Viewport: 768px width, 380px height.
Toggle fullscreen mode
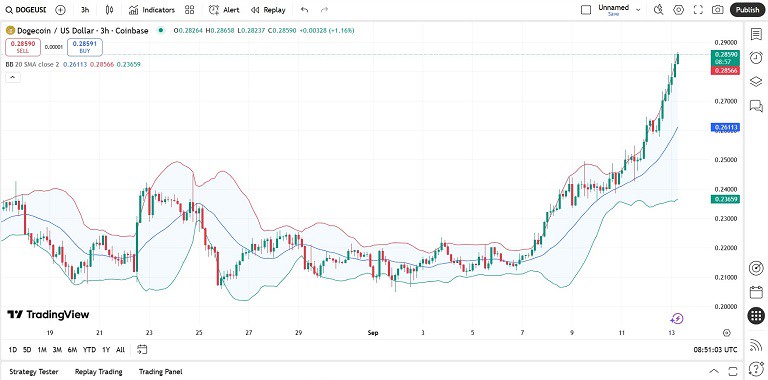(x=698, y=10)
